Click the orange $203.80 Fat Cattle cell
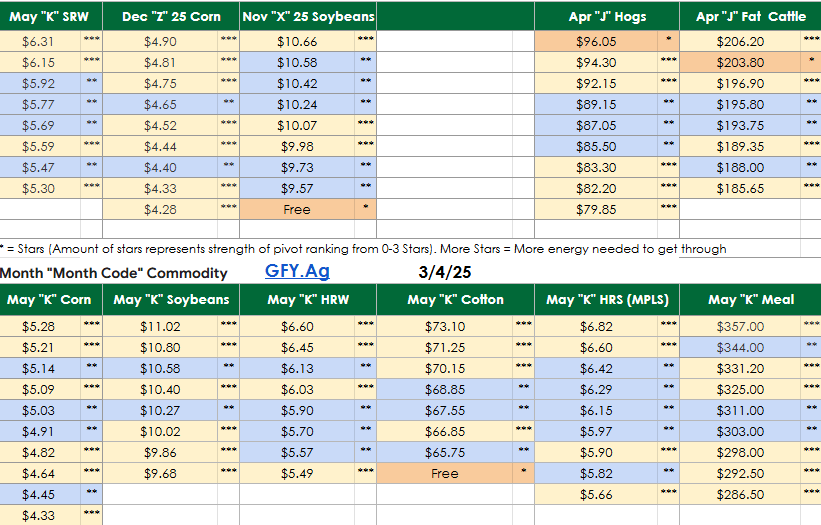Screen dimensions: 821x525 click(x=741, y=62)
